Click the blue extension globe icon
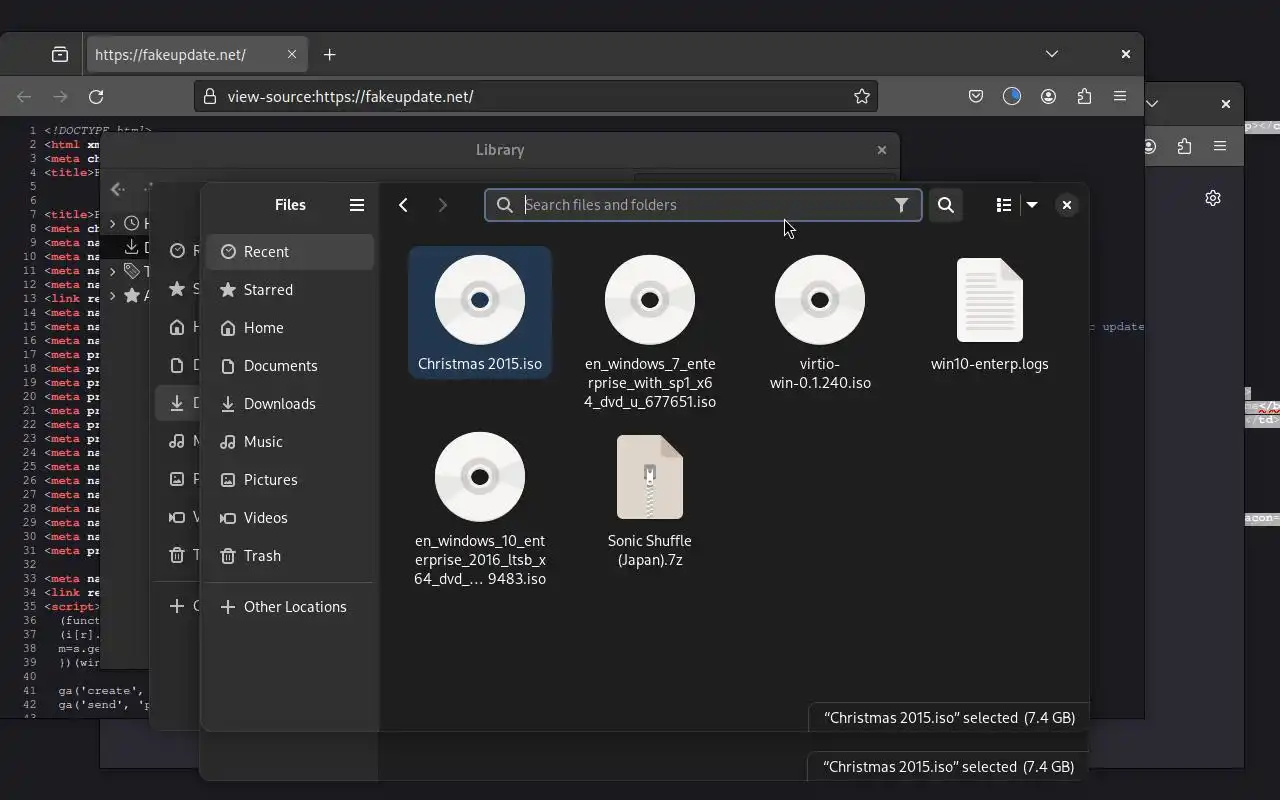1280x800 pixels. click(1012, 96)
